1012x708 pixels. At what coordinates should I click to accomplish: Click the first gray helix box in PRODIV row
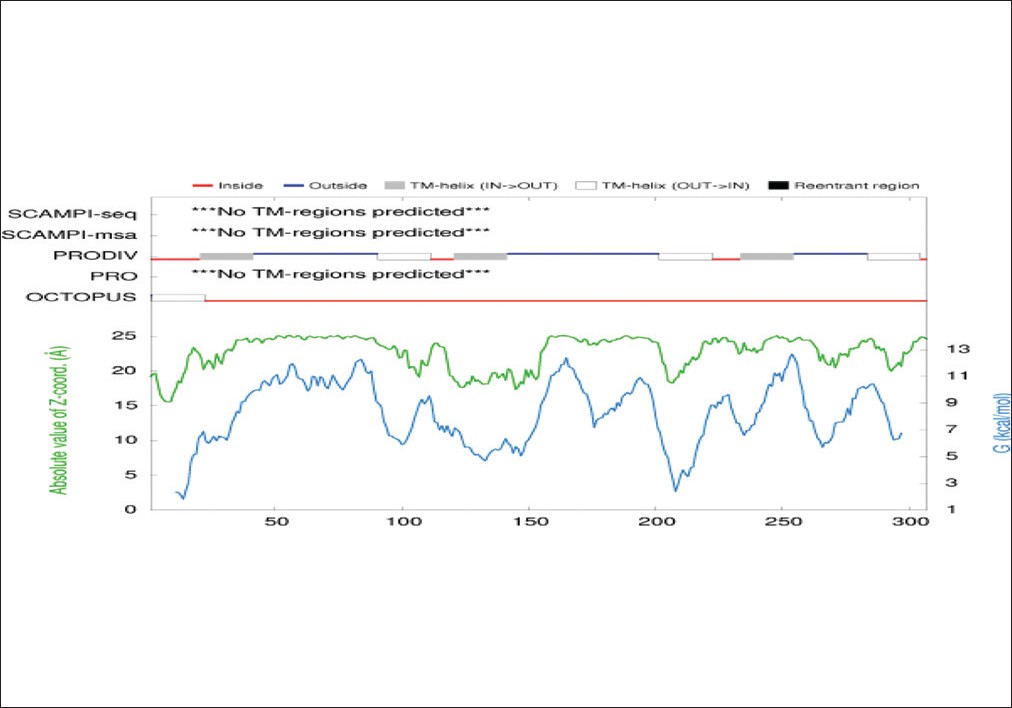tap(226, 257)
